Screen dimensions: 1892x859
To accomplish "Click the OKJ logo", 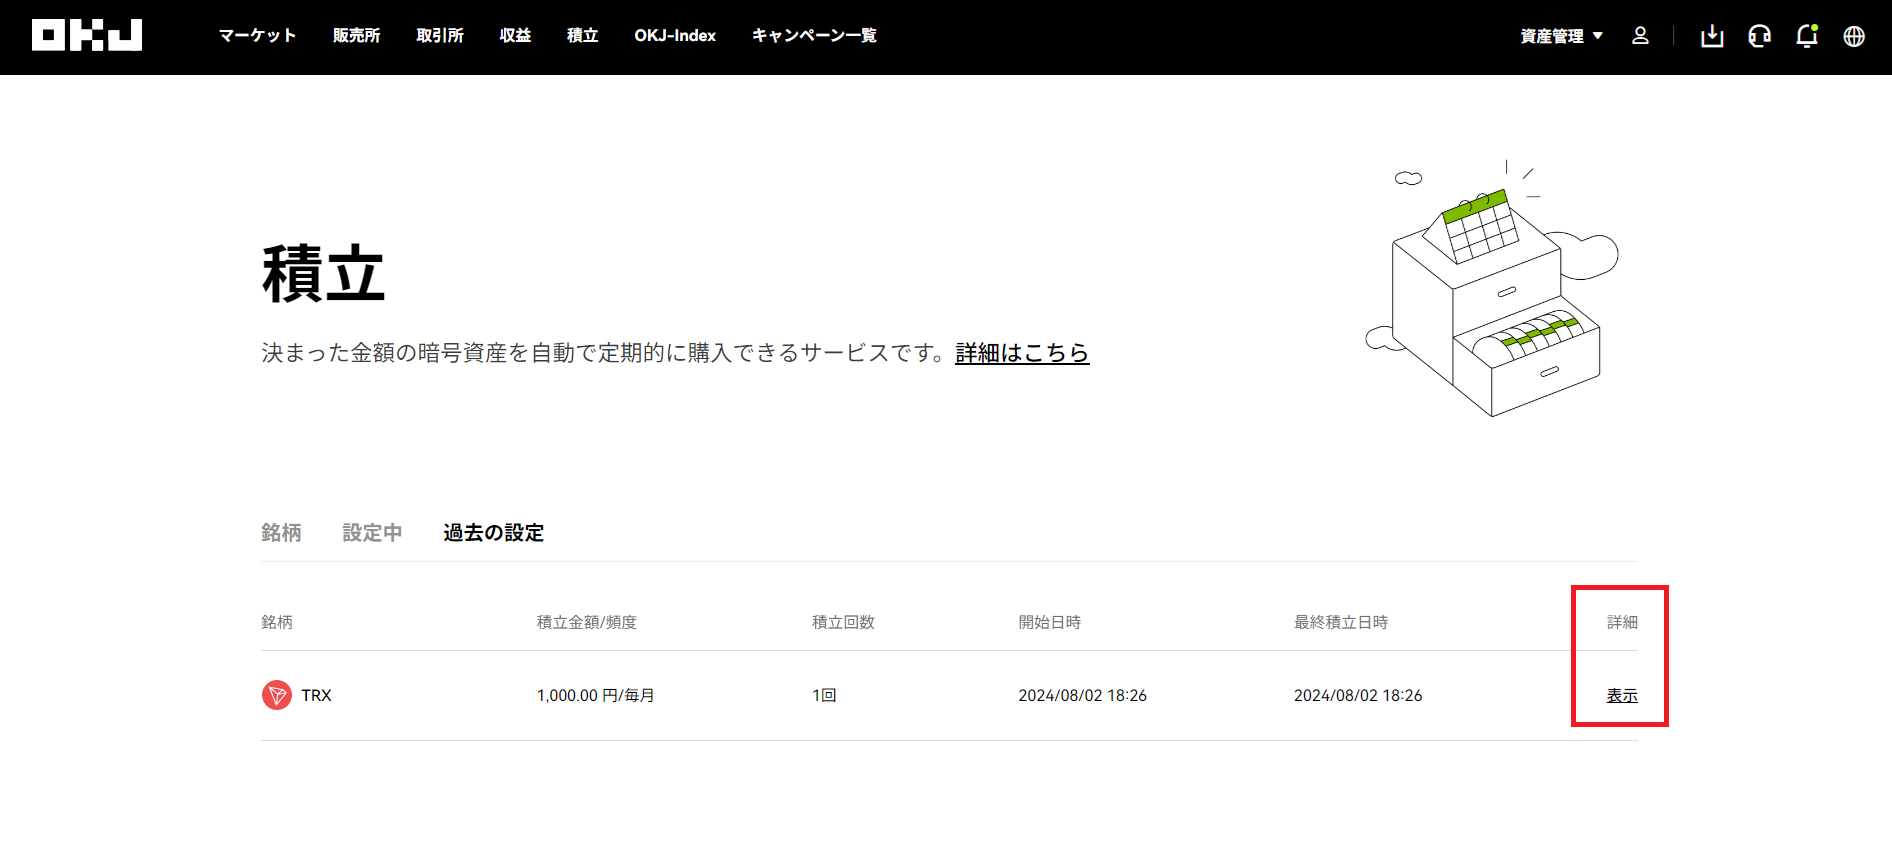I will click(87, 35).
